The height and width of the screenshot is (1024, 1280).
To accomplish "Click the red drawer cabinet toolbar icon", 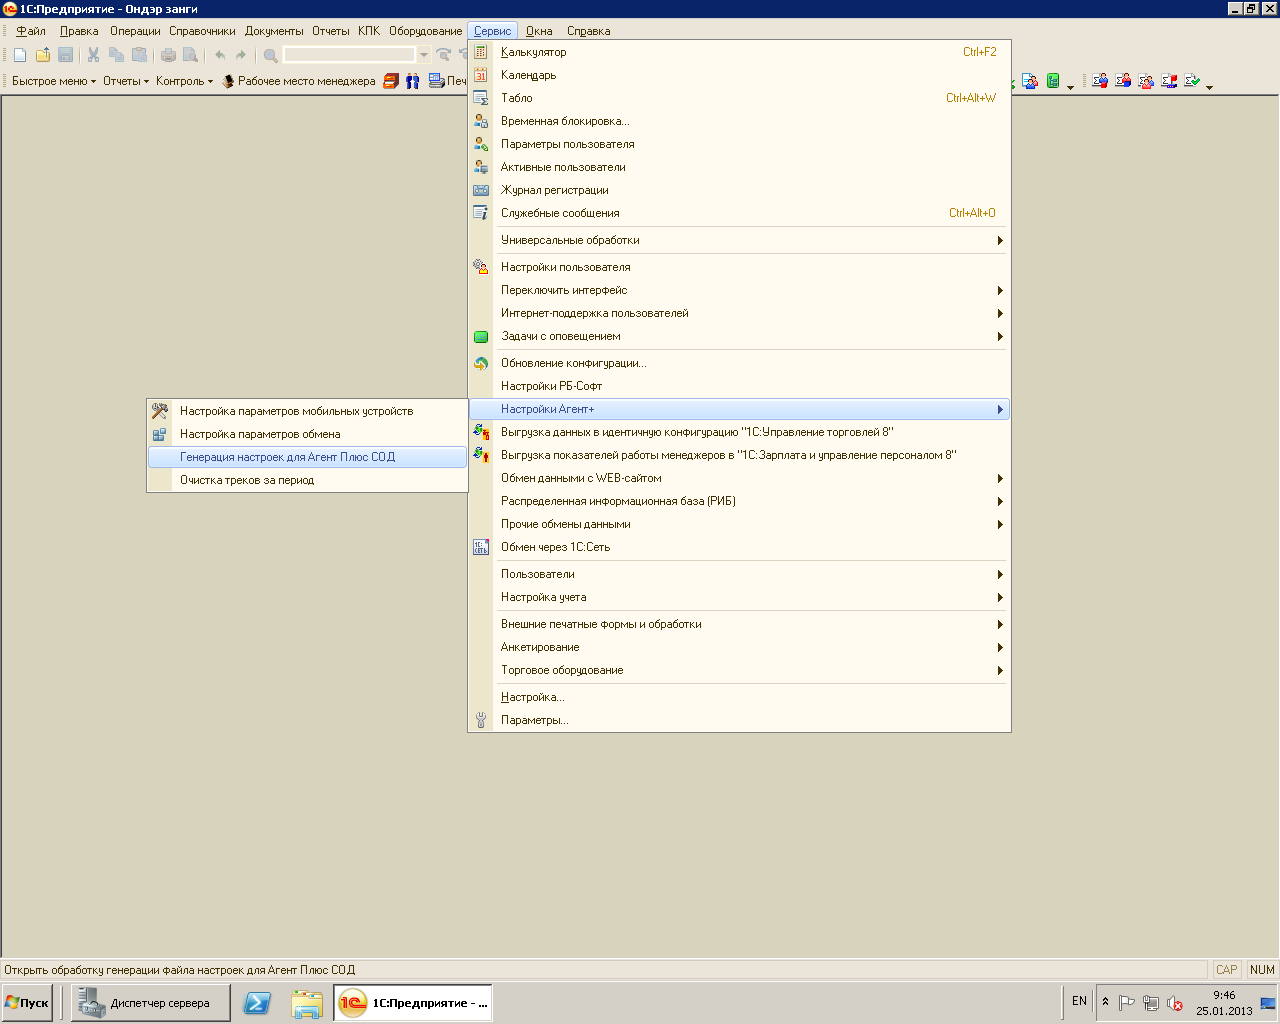I will tap(391, 81).
